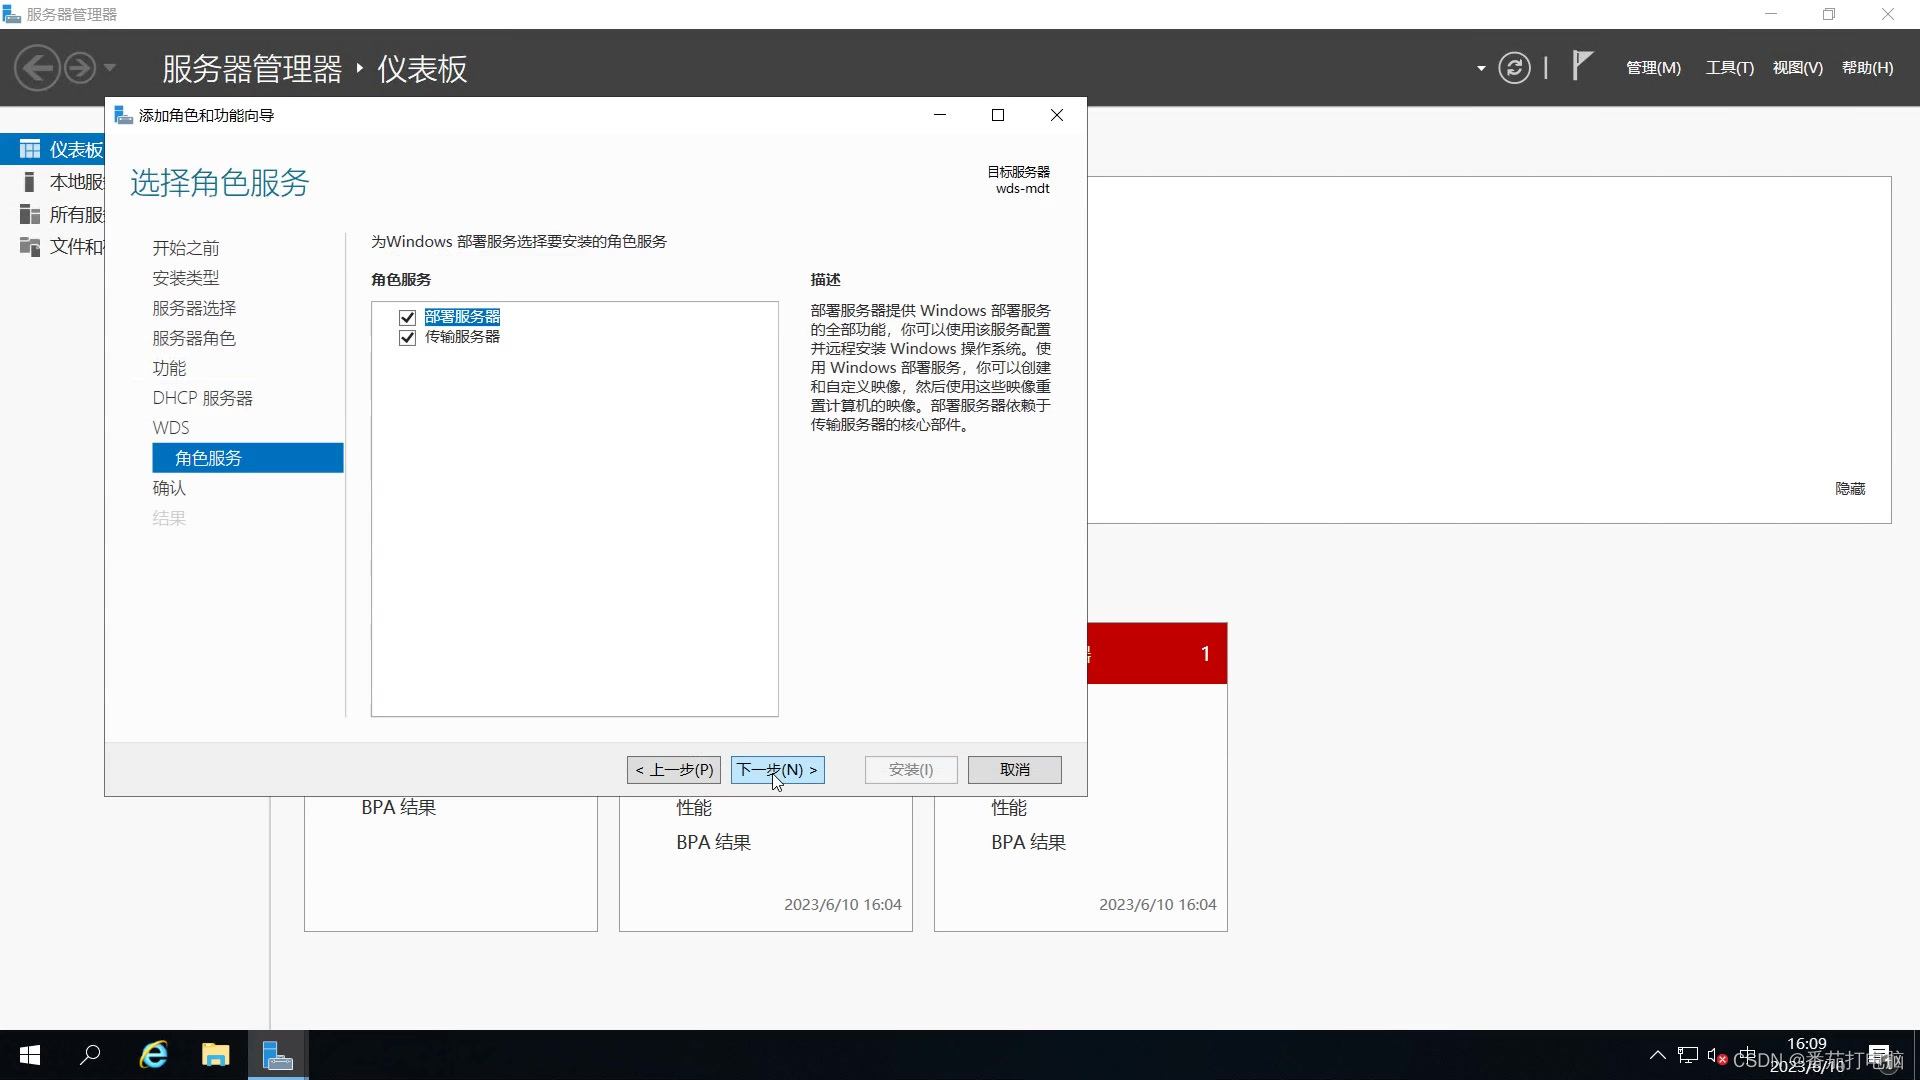Viewport: 1920px width, 1080px height.
Task: Open File Explorer from the taskbar
Action: (x=215, y=1055)
